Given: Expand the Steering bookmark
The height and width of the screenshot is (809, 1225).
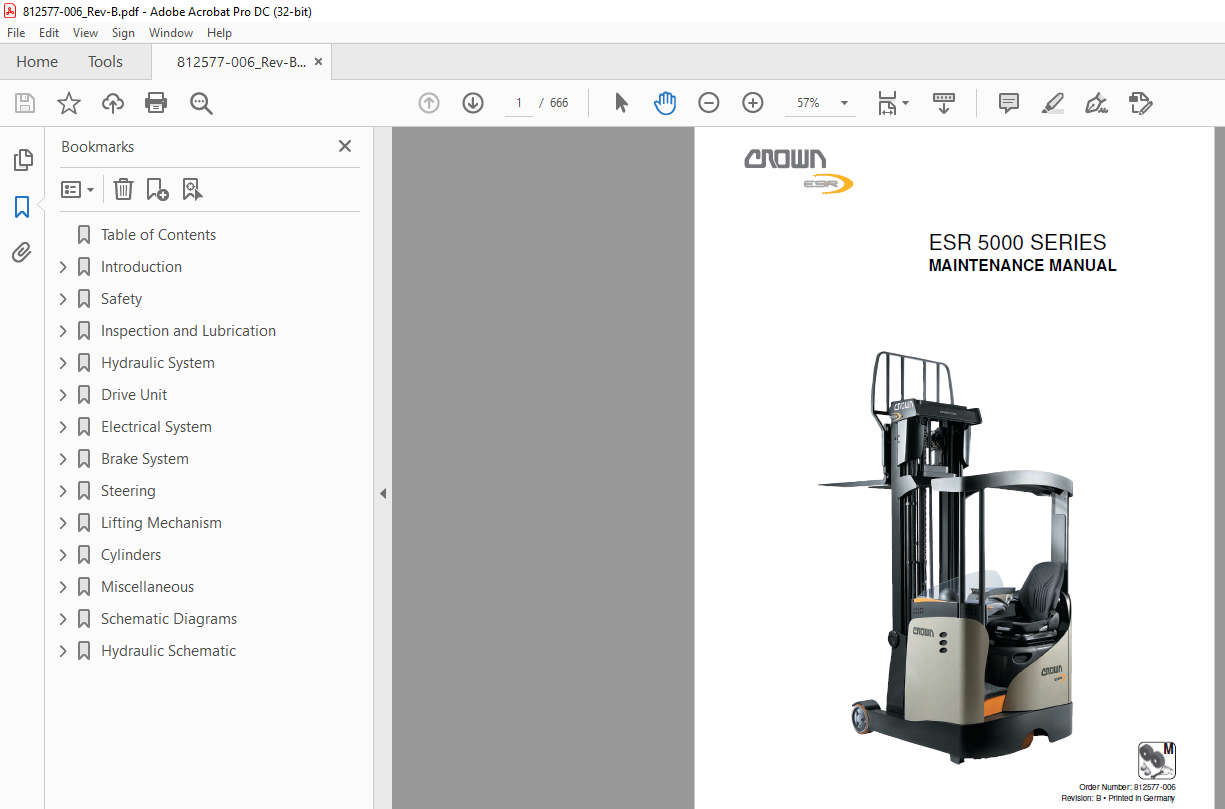Looking at the screenshot, I should (63, 491).
